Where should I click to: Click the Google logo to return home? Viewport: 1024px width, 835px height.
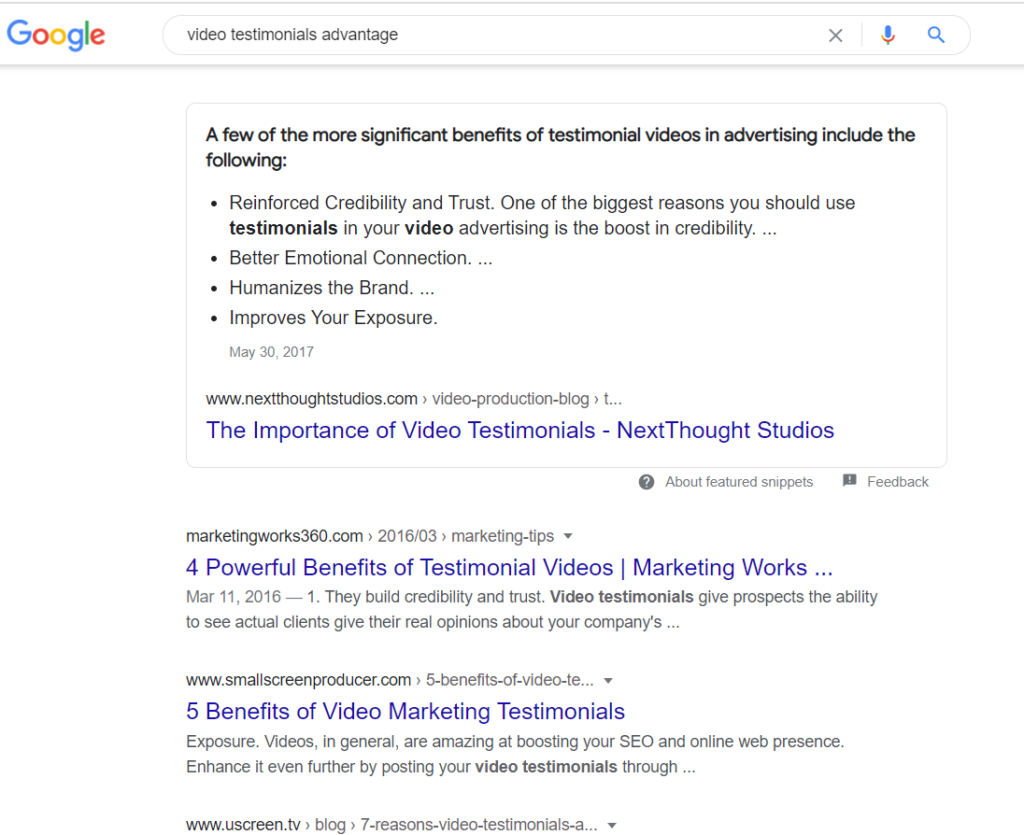pos(55,34)
